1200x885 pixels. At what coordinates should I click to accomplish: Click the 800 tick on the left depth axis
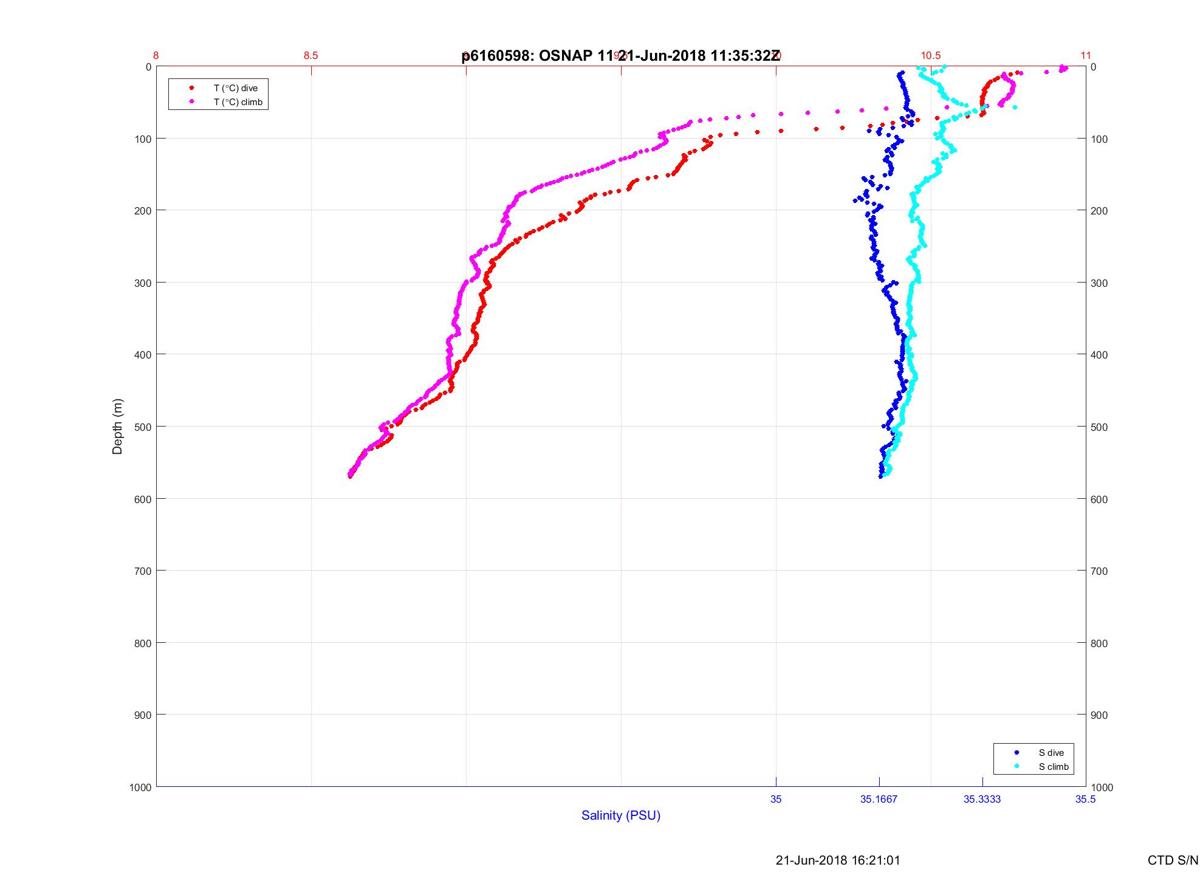(142, 643)
